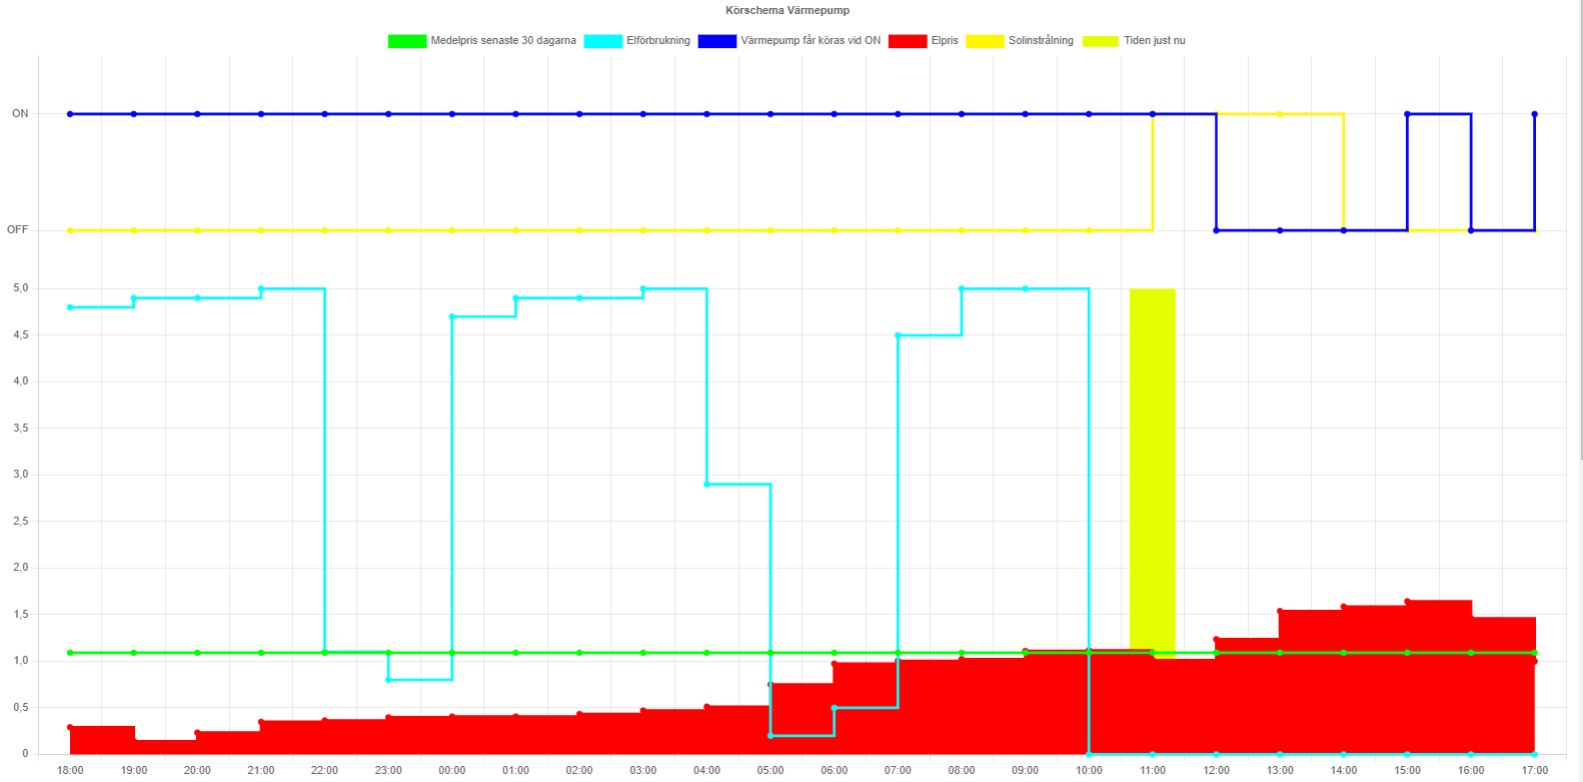Click the ON label on the y-axis
This screenshot has width=1583, height=782.
pyautogui.click(x=20, y=114)
